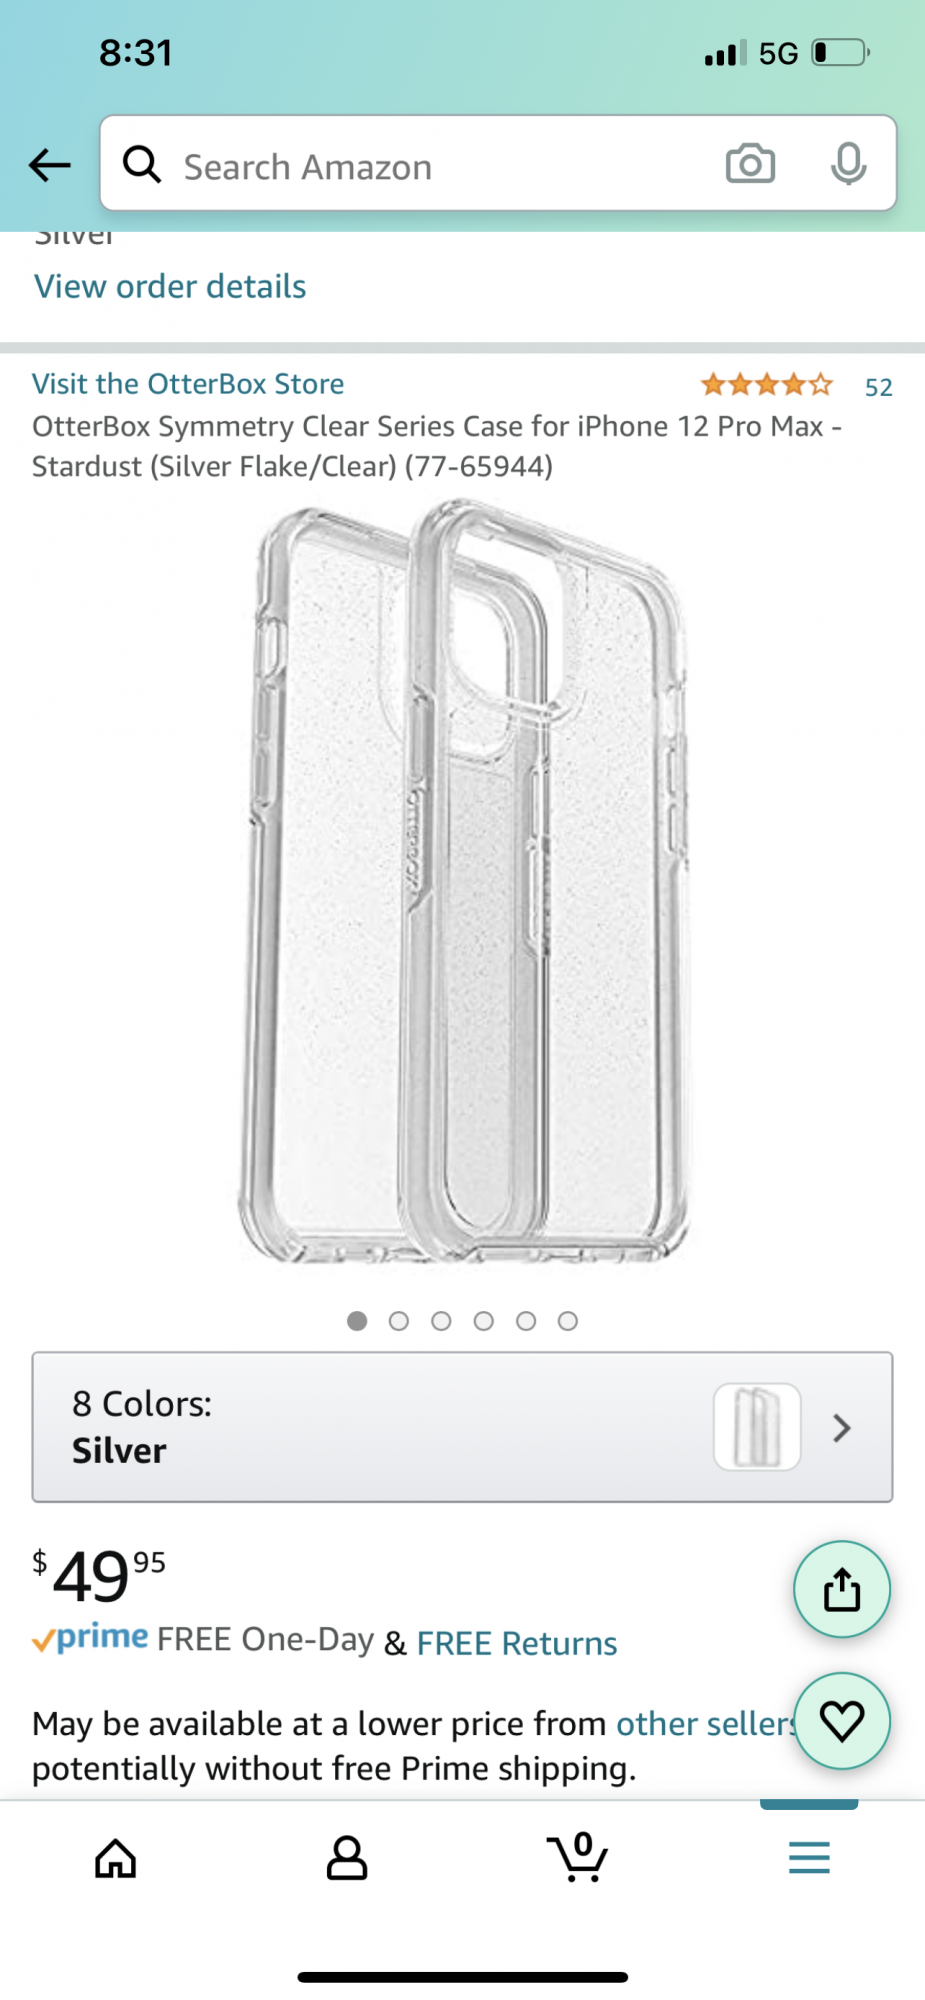
Task: Open the 8 Colors: Silver dropdown
Action: pyautogui.click(x=462, y=1427)
